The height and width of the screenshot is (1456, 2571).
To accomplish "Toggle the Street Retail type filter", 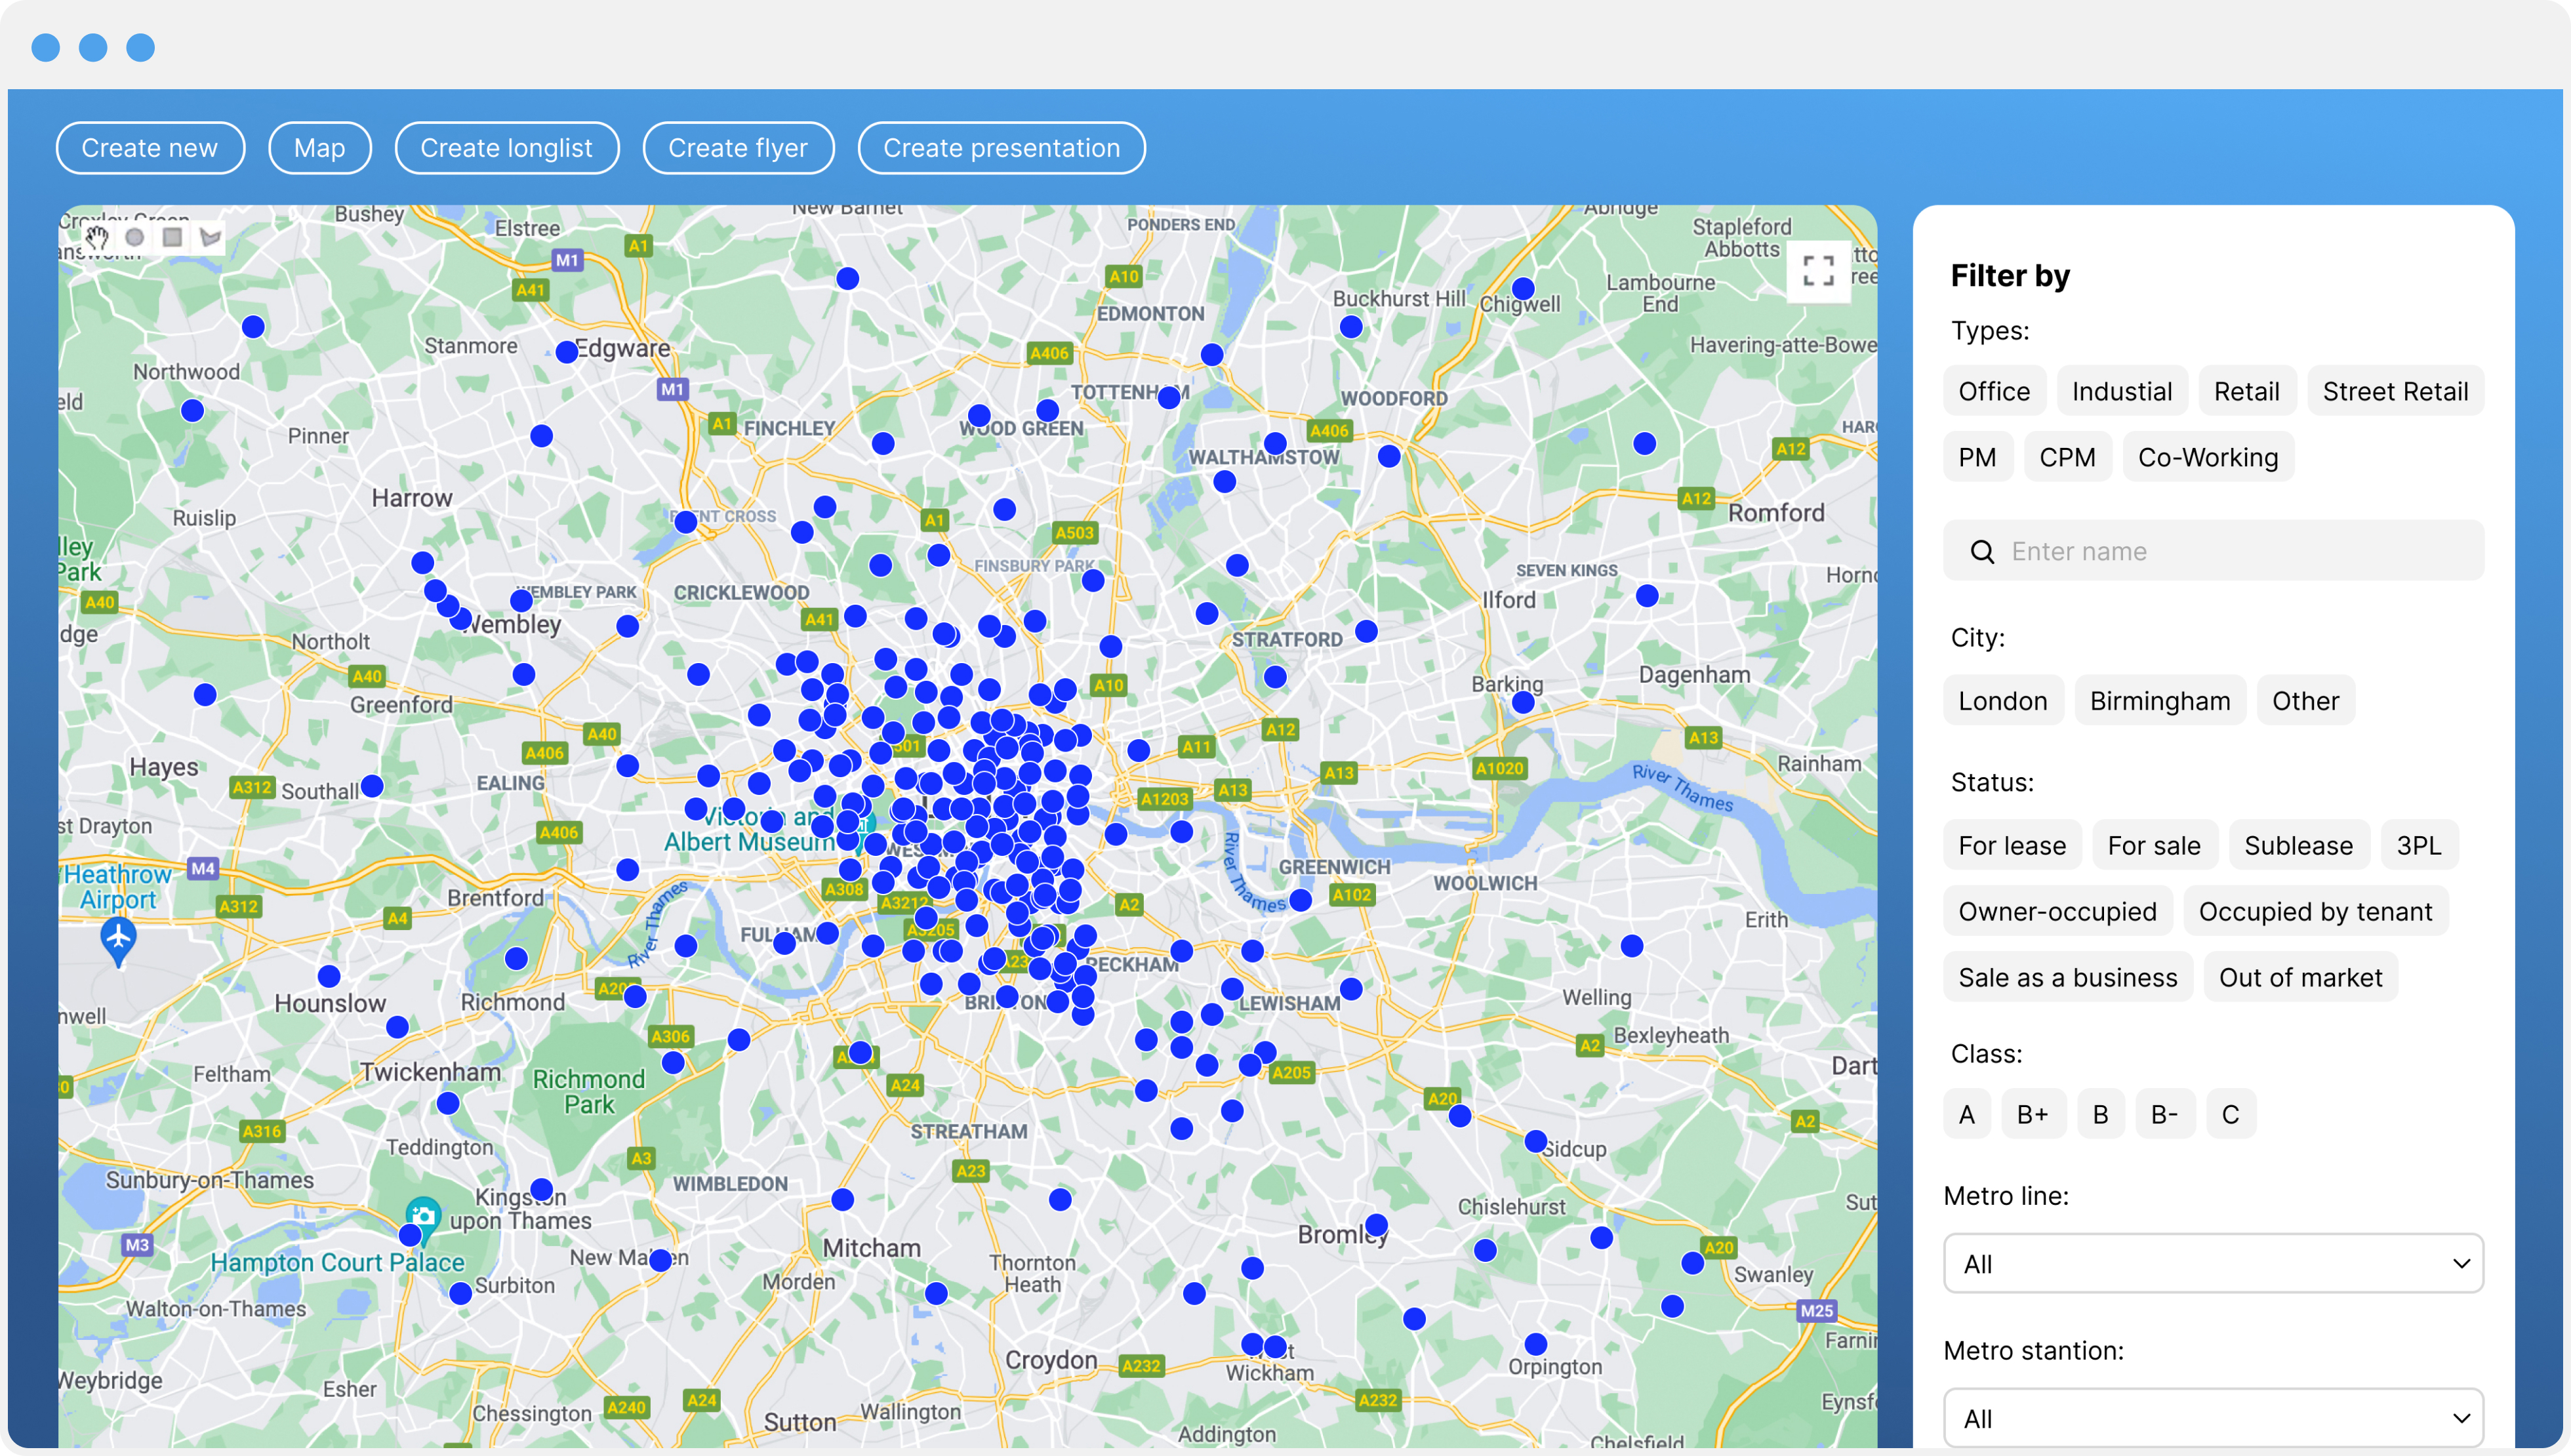I will [x=2395, y=391].
